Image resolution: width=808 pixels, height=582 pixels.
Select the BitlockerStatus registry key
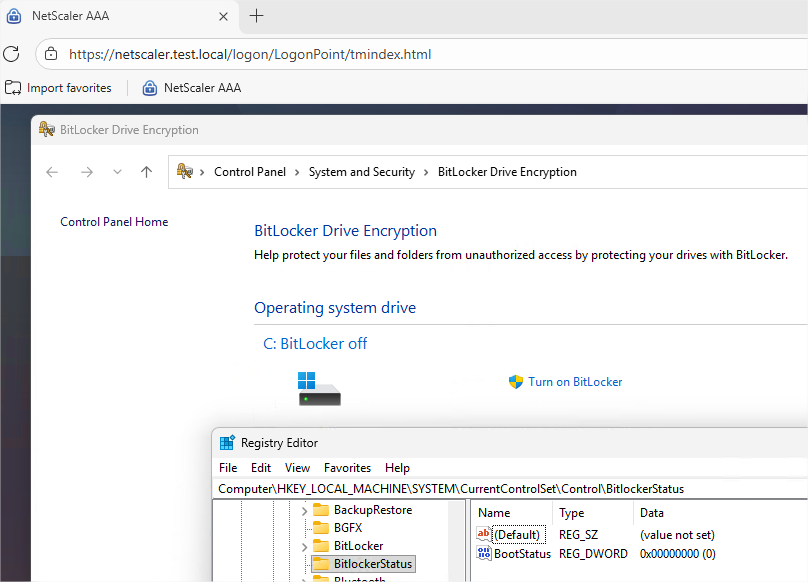pos(373,564)
